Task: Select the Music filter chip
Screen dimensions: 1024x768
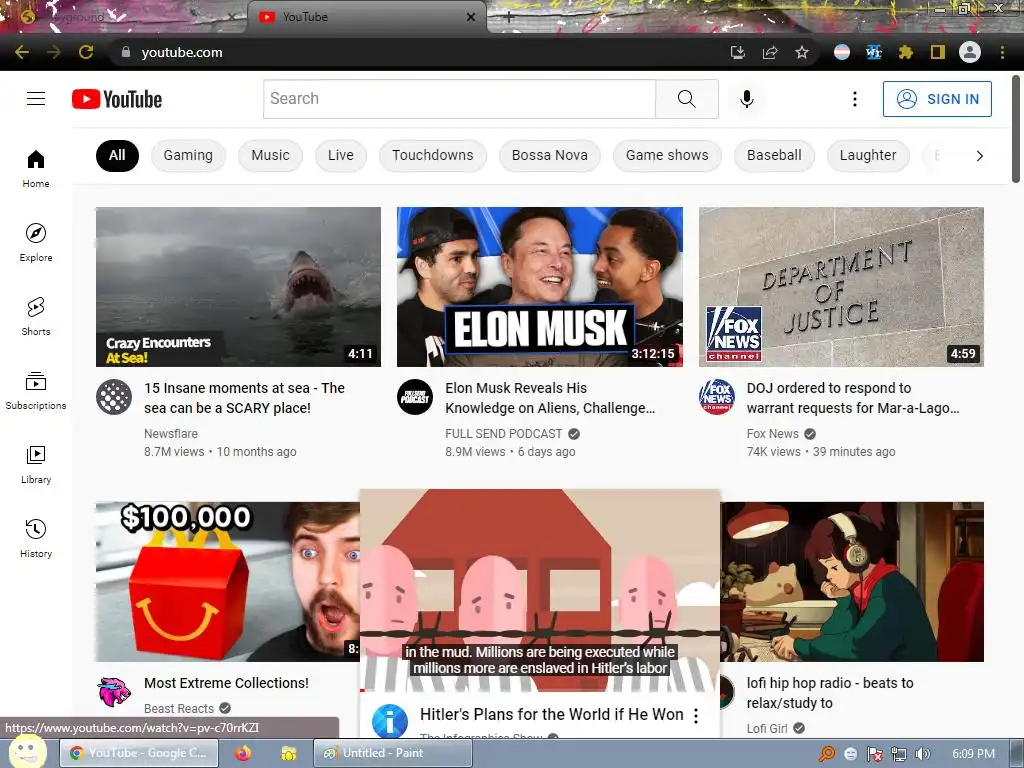Action: [270, 155]
